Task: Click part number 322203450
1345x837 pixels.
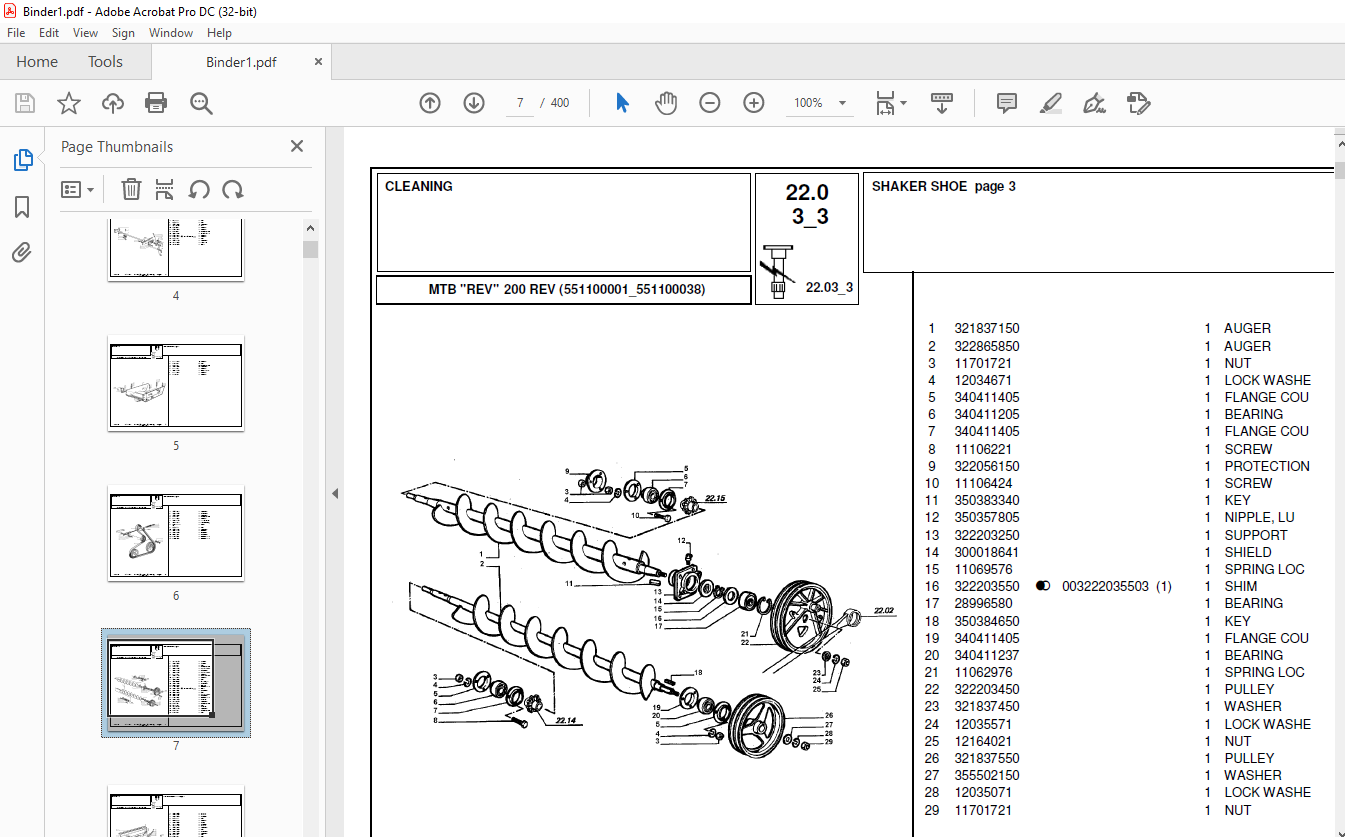Action: tap(987, 689)
